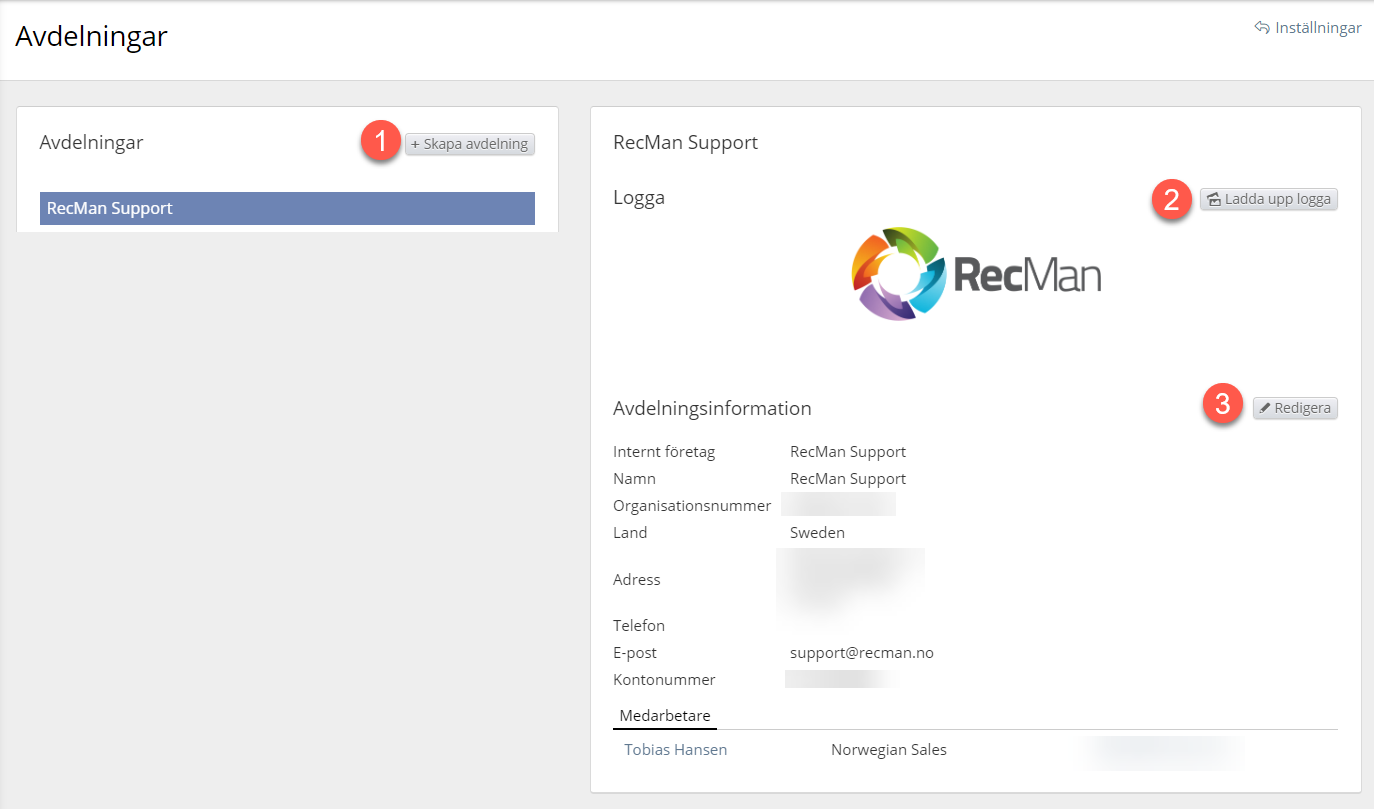Select RecMan Support in the department list
The height and width of the screenshot is (809, 1374).
tap(287, 208)
